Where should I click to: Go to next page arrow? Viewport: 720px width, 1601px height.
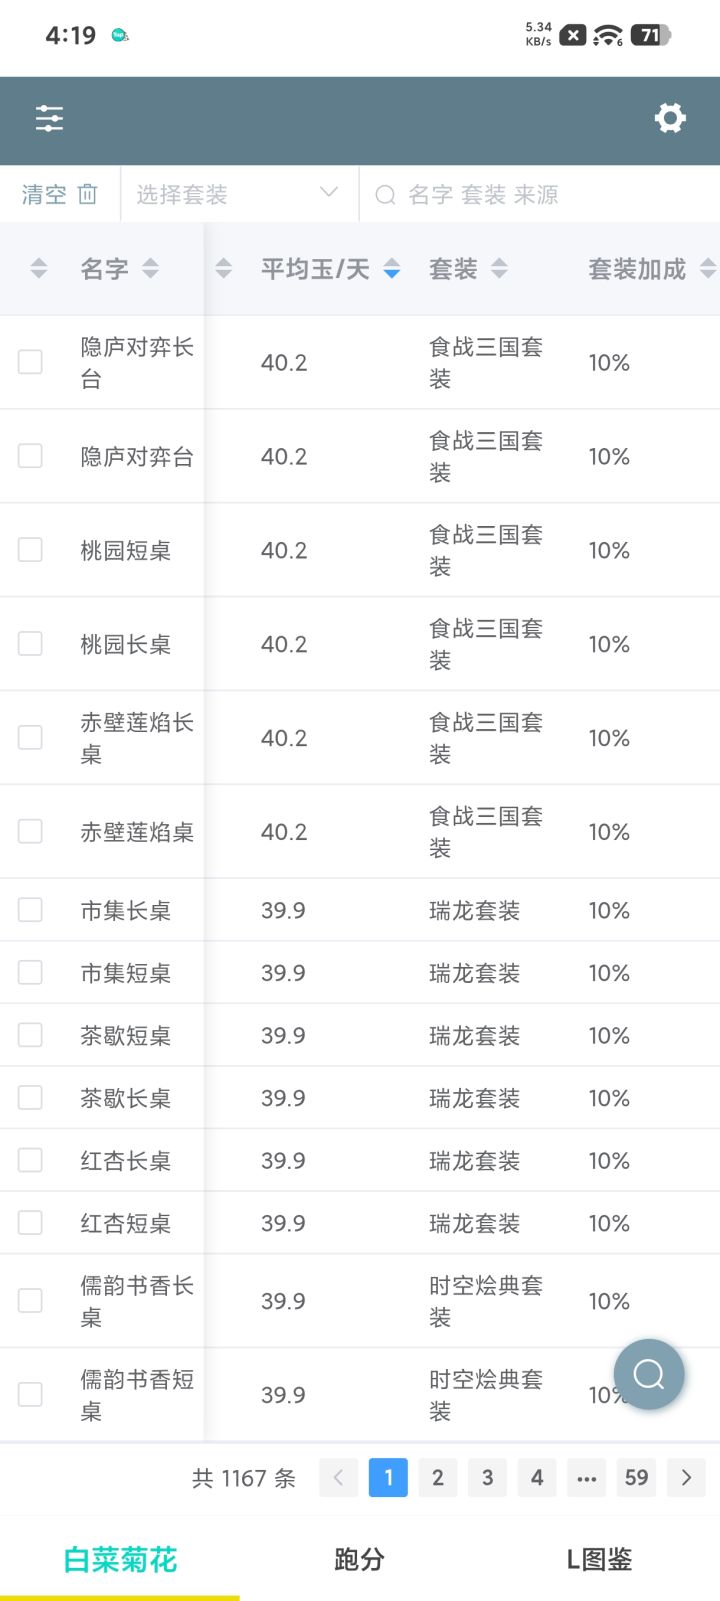tap(686, 1477)
